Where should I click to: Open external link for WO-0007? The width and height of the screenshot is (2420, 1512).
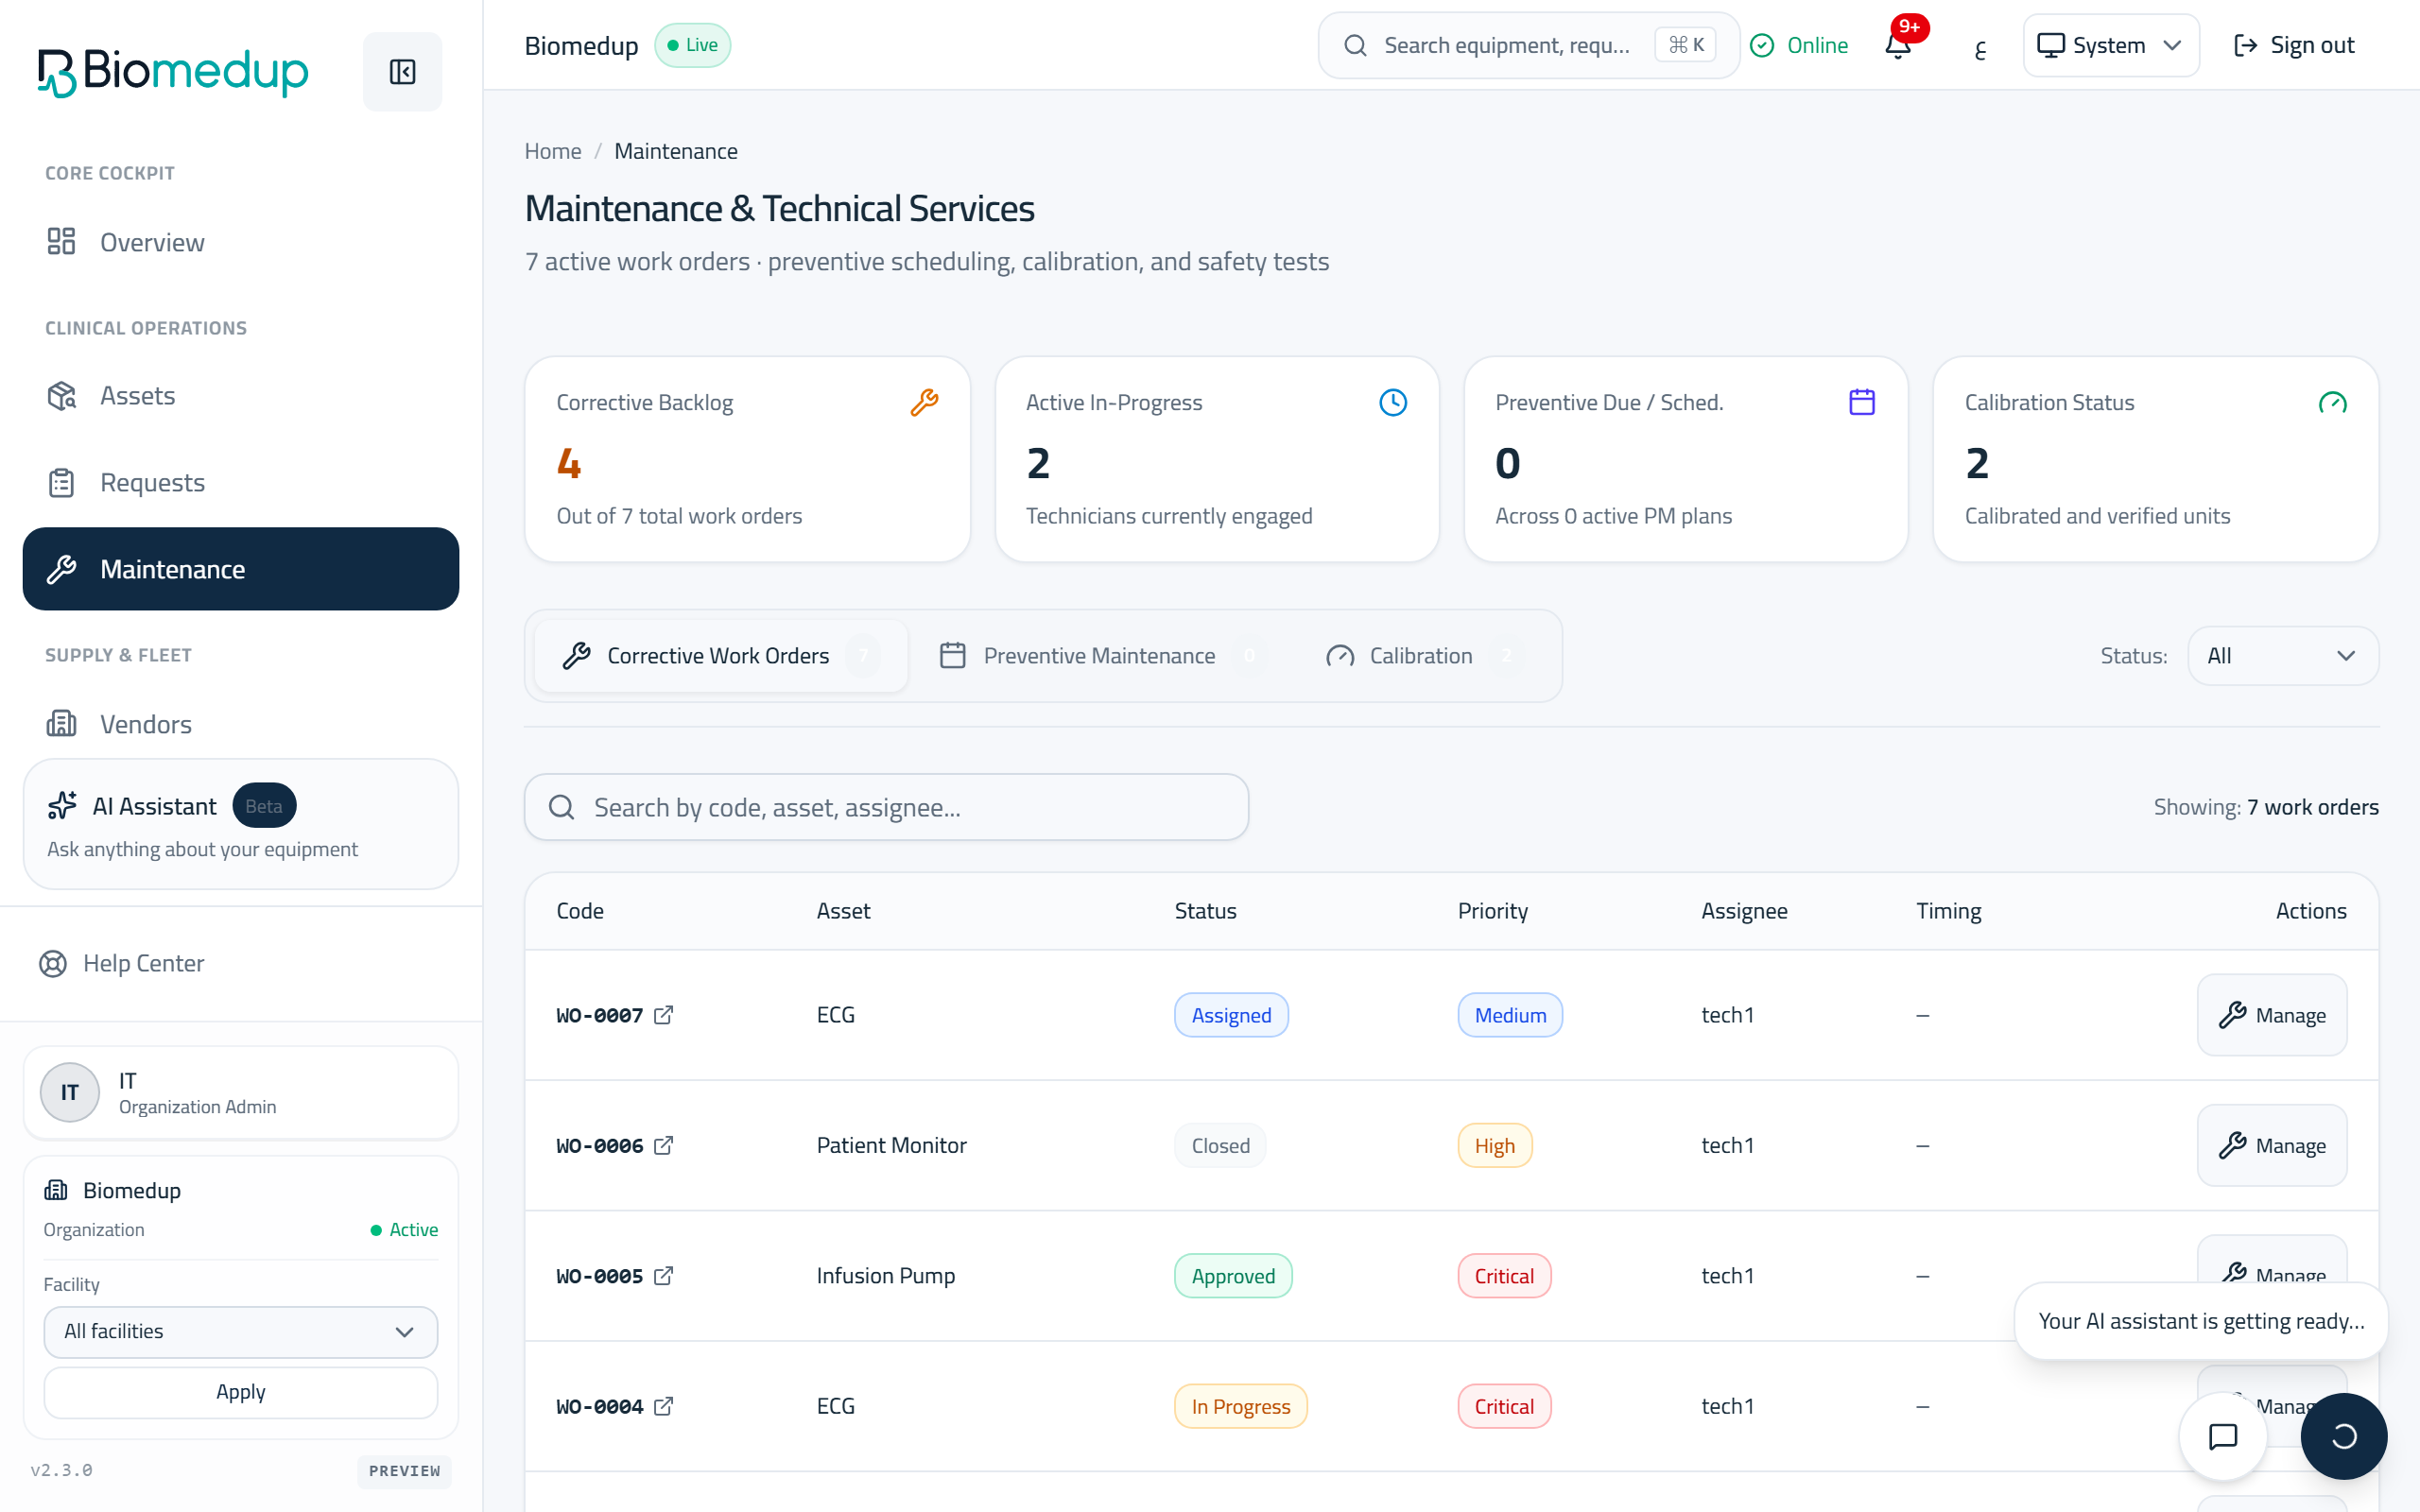[663, 1015]
